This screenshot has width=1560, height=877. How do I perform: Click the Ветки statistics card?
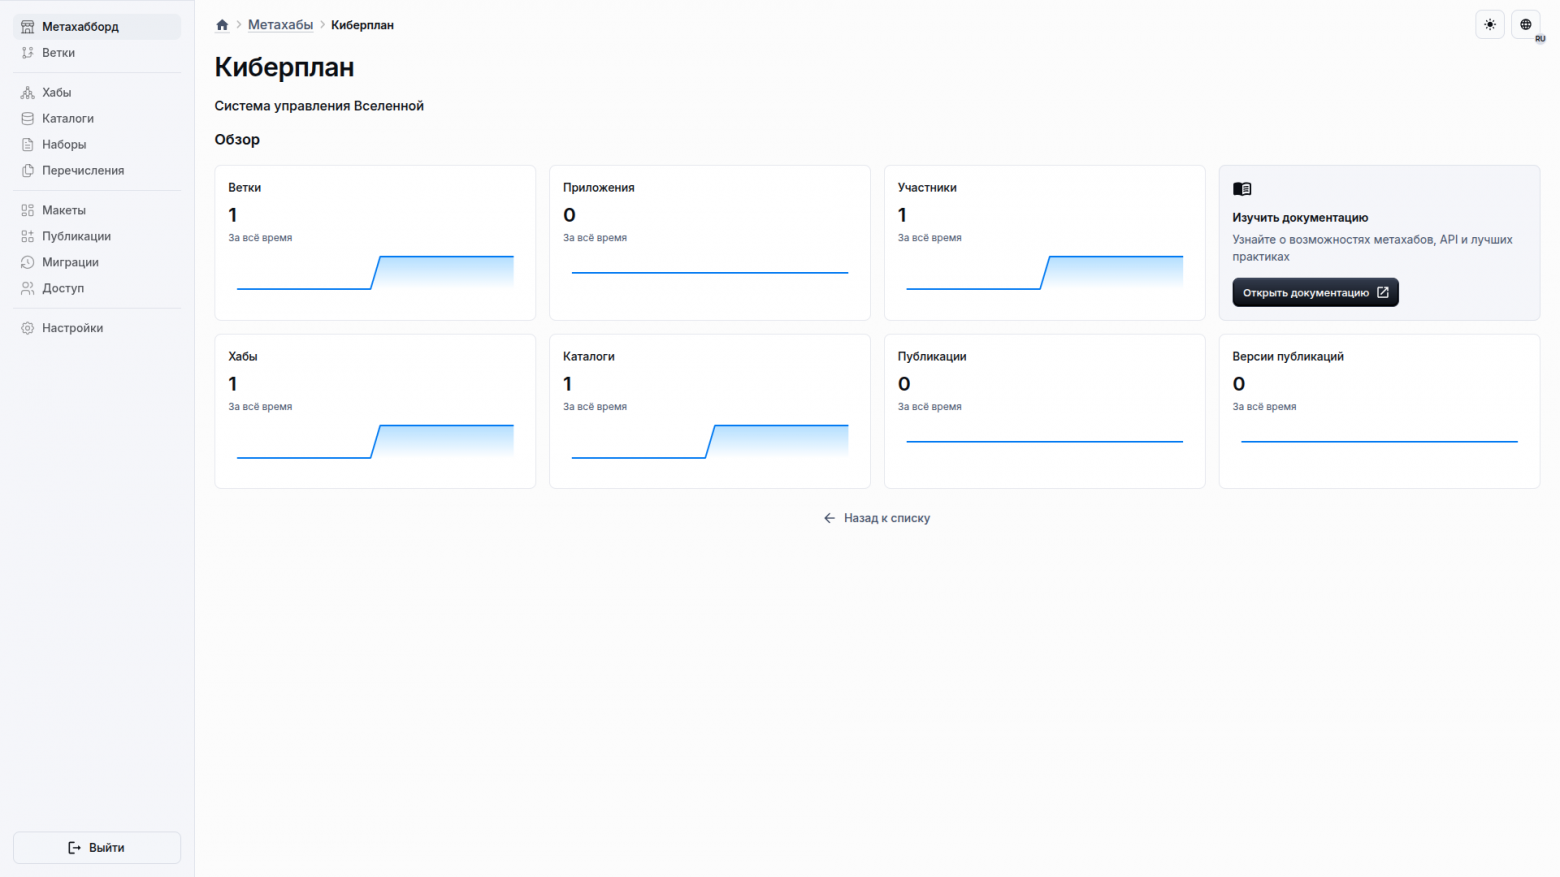[x=375, y=242]
